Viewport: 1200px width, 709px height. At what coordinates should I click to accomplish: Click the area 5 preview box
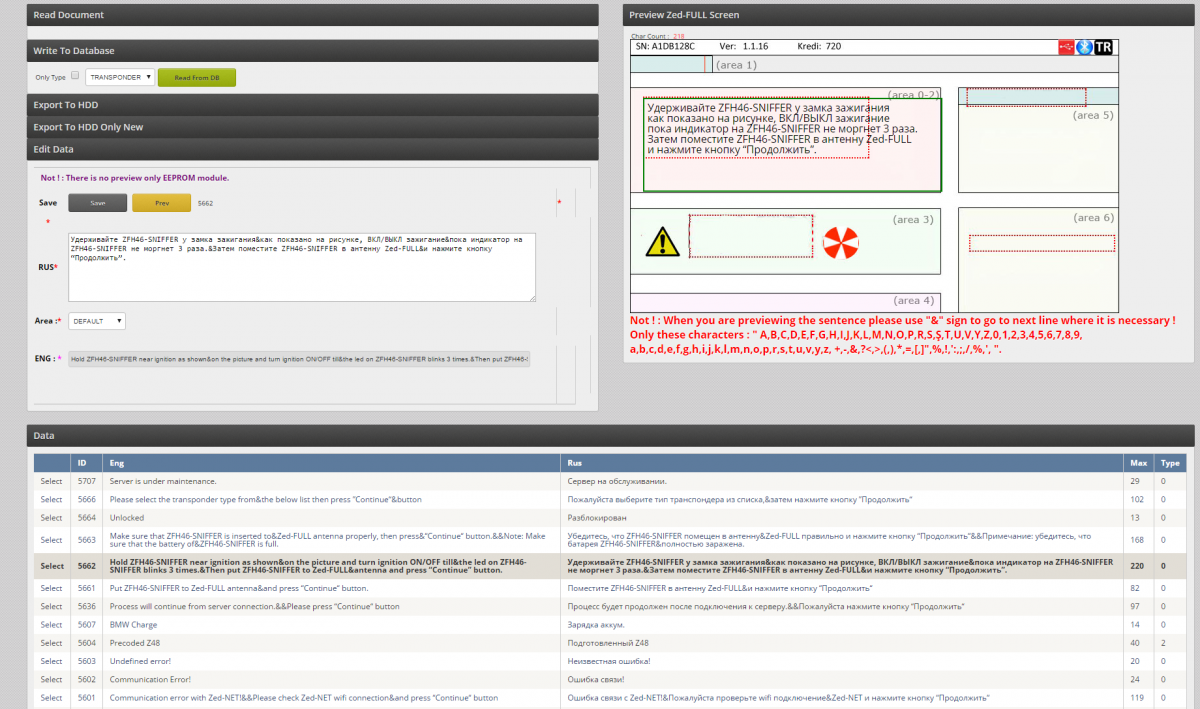(x=1038, y=140)
